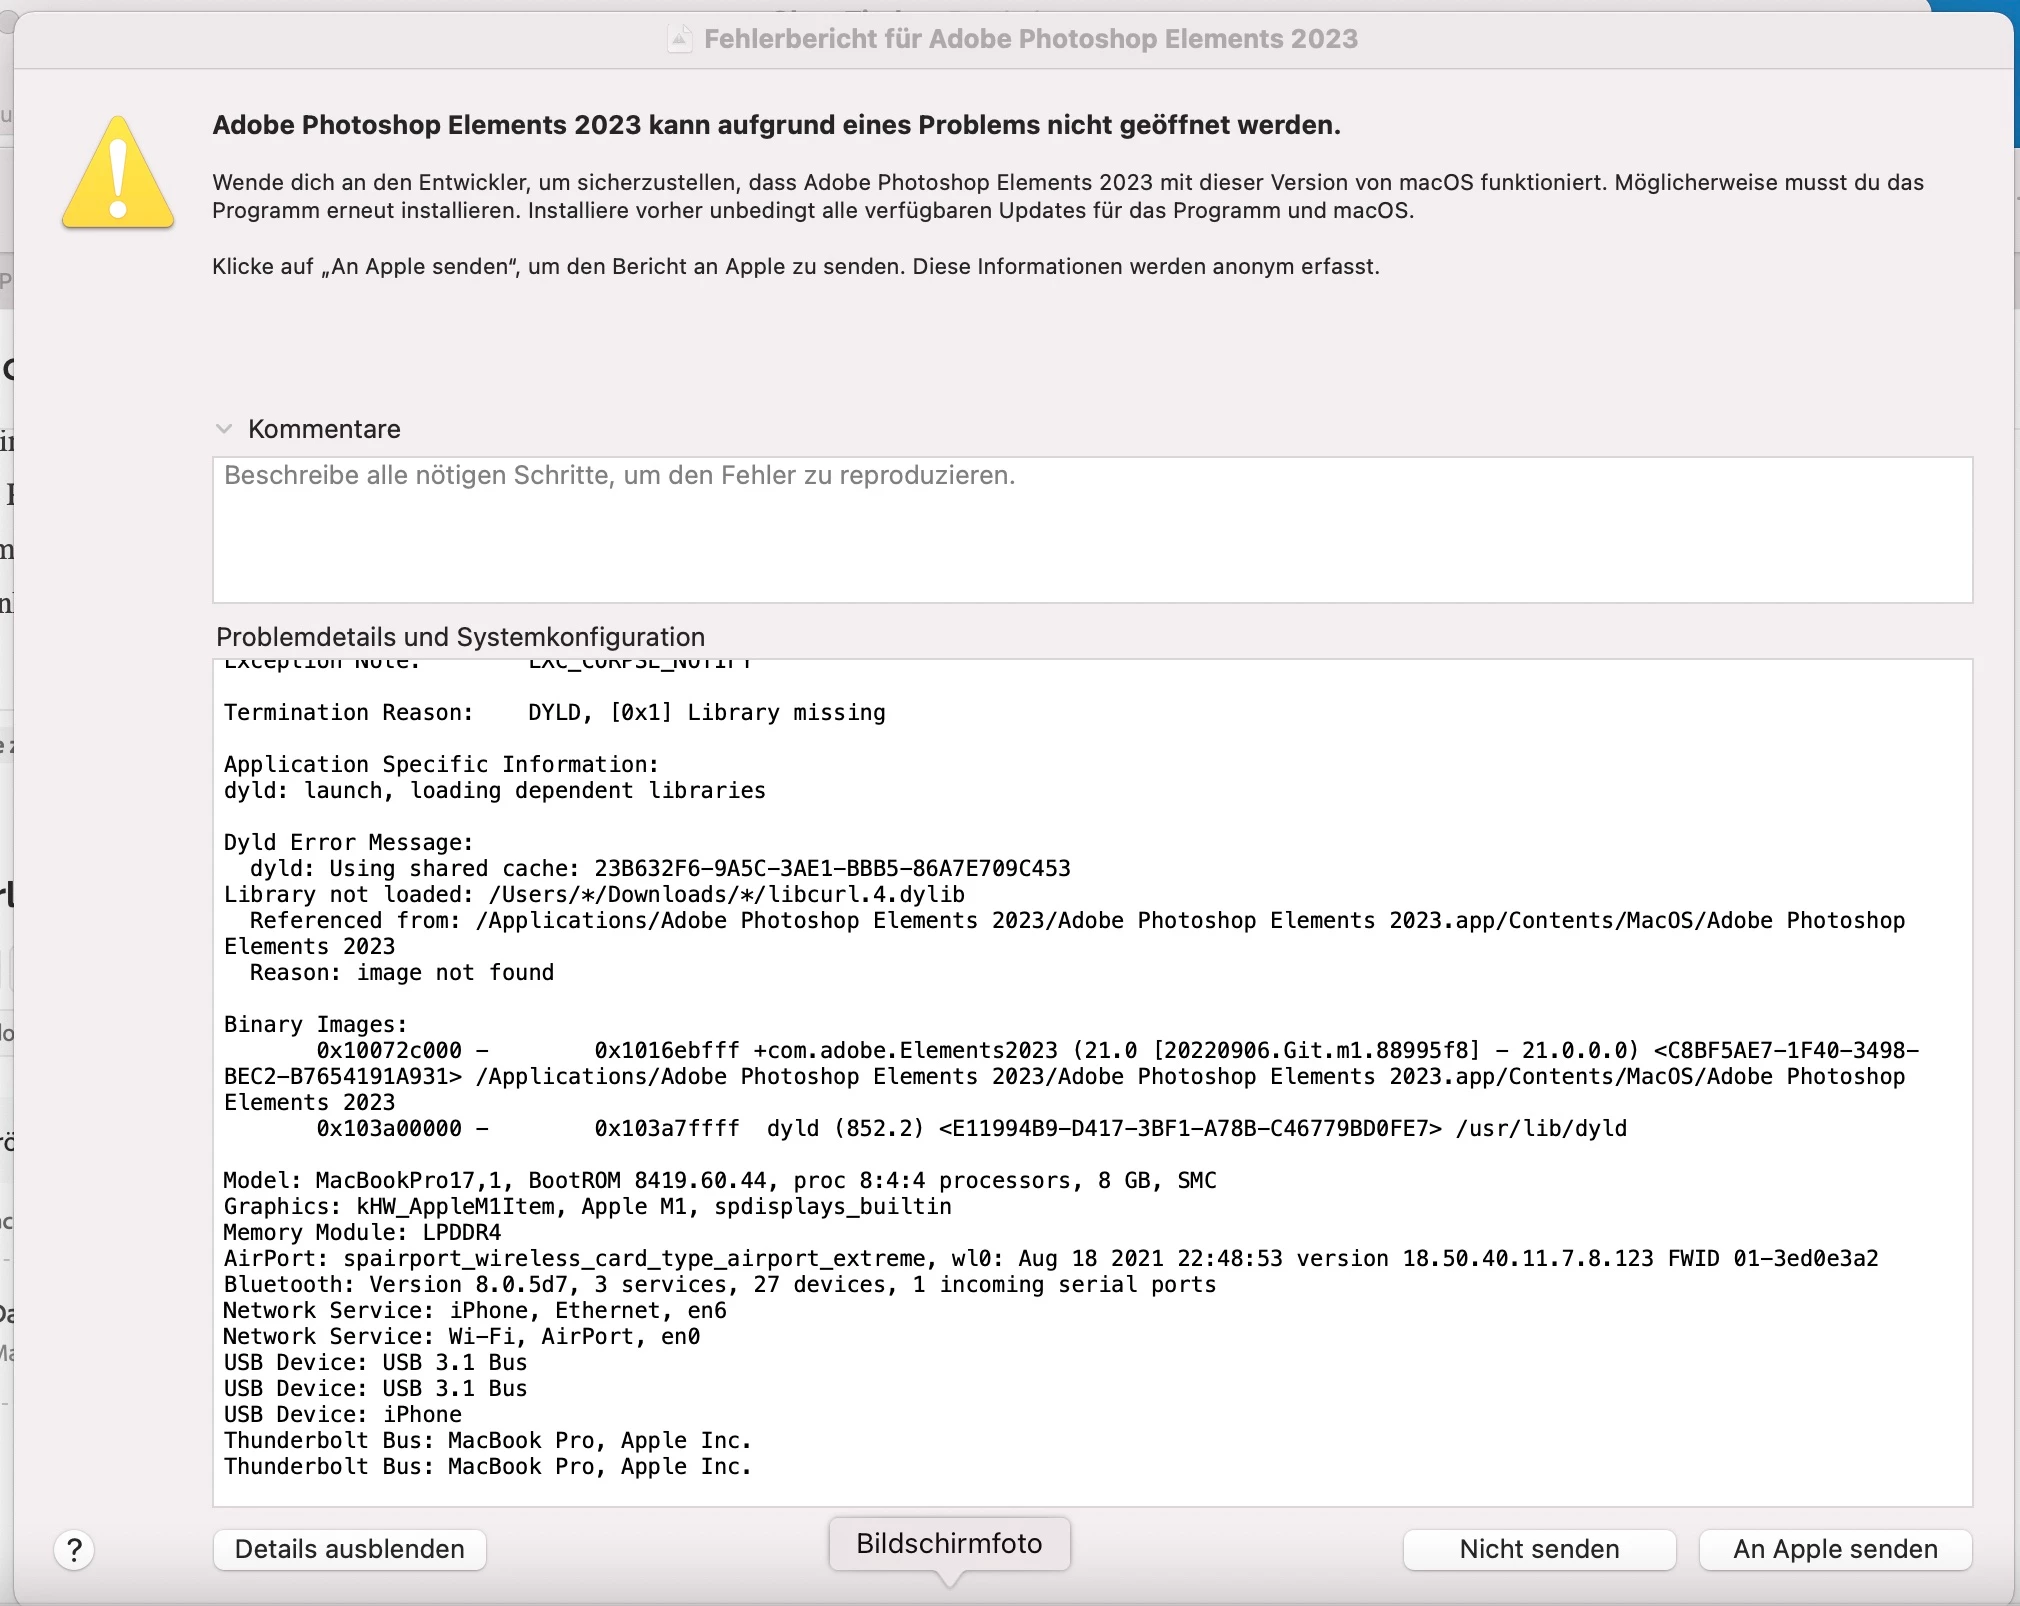Click the Problemdetails und Systemkonfiguration heading
2020x1606 pixels.
[x=460, y=637]
